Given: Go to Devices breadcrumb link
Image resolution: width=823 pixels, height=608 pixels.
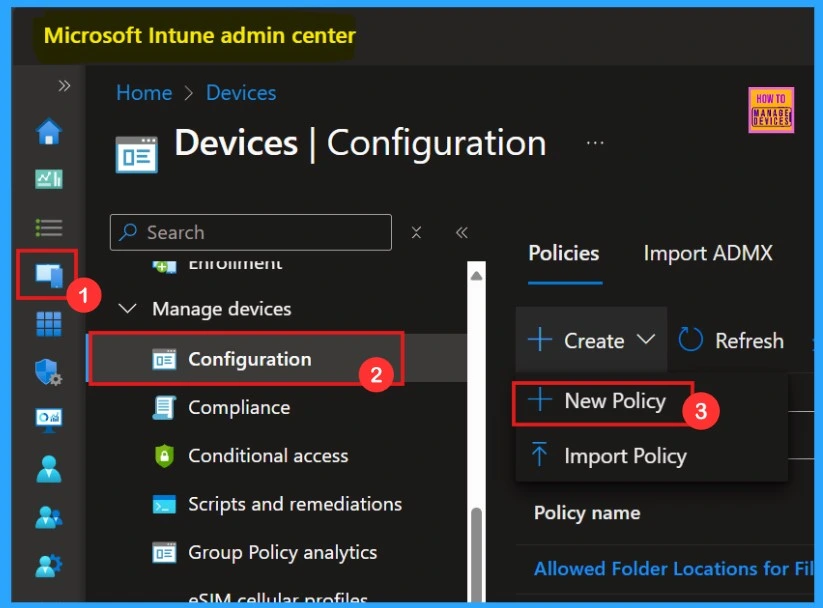Looking at the screenshot, I should click(x=241, y=93).
